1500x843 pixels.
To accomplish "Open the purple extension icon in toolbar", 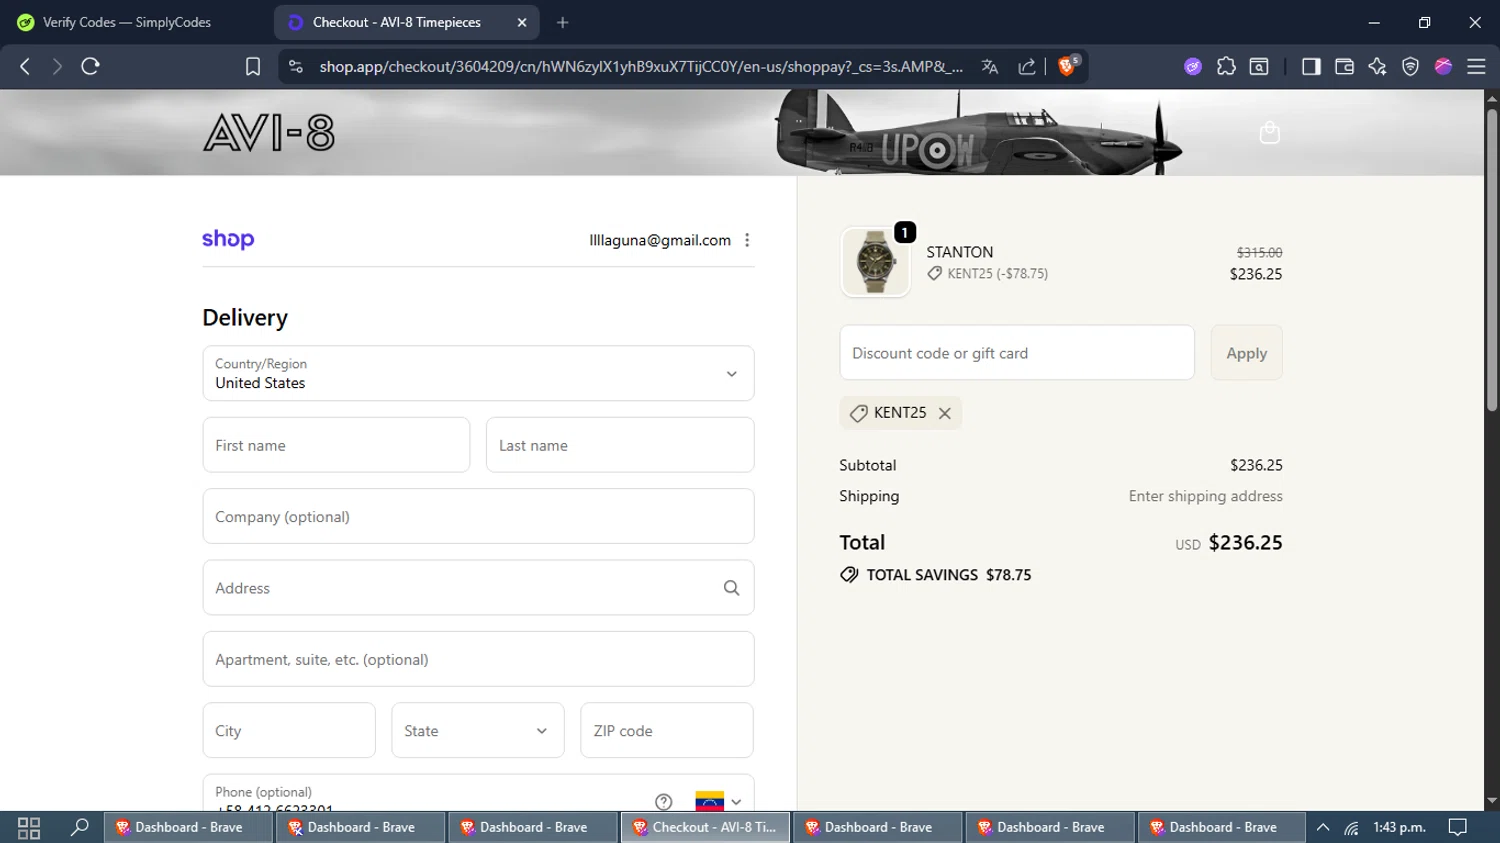I will point(1193,66).
